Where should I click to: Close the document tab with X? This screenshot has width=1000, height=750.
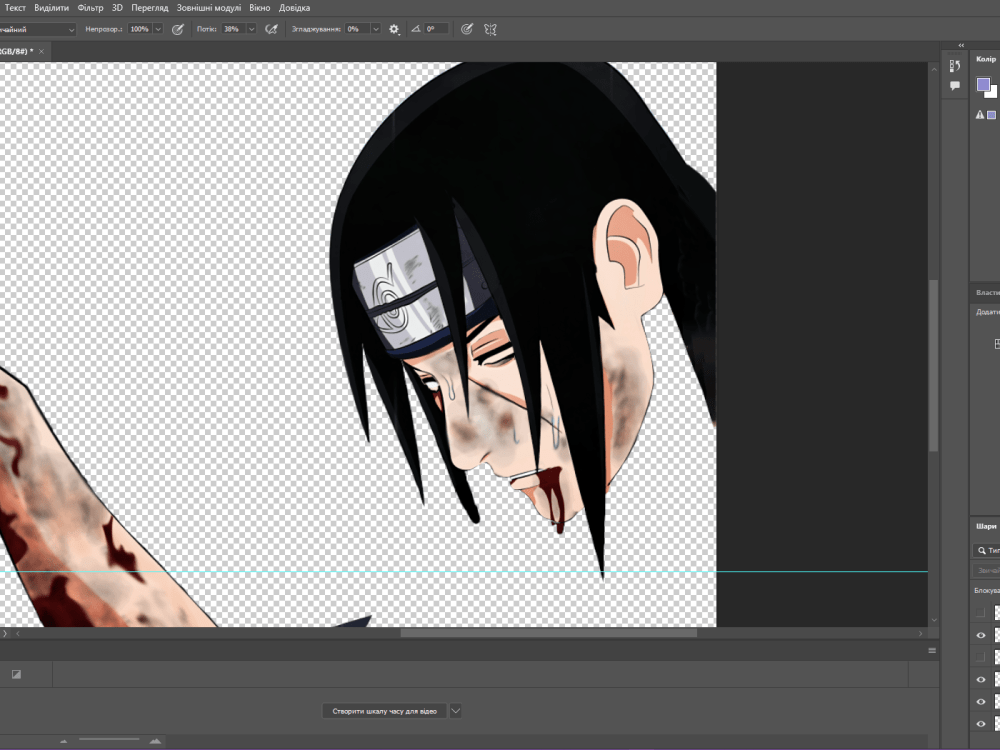click(x=41, y=51)
